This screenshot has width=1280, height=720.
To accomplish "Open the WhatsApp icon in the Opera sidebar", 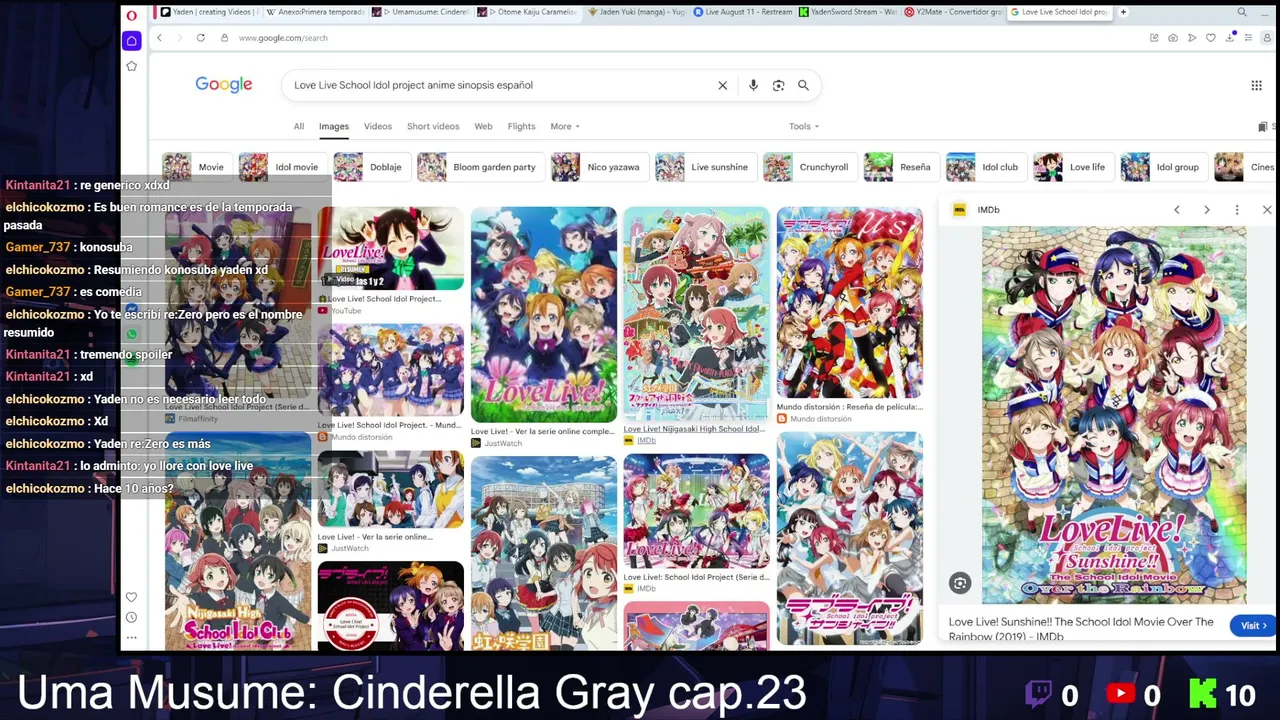I will 131,334.
